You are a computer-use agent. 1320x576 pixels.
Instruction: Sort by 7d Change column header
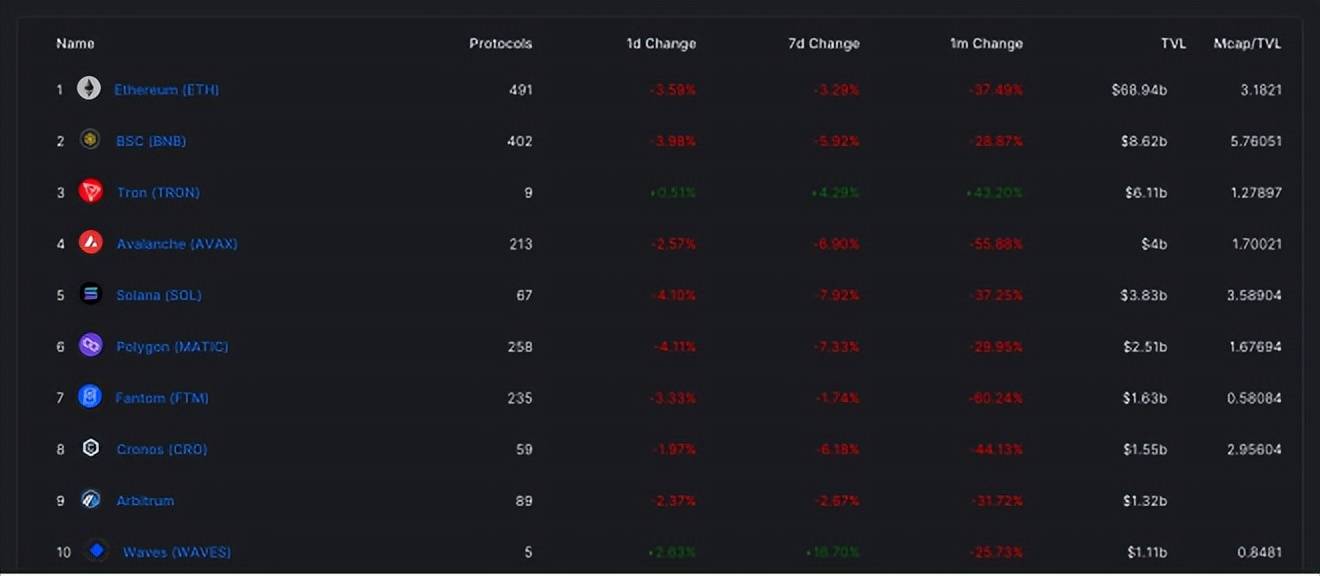click(823, 44)
